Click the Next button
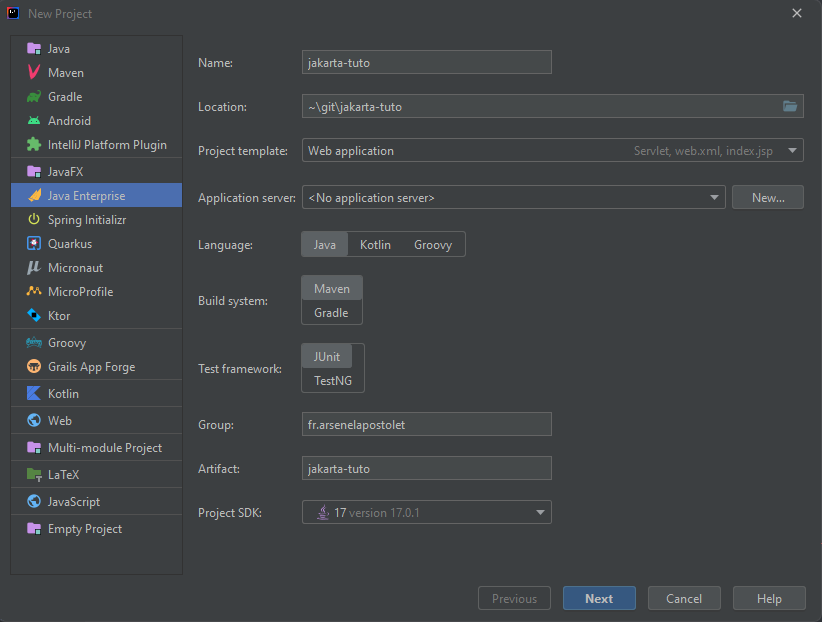 pyautogui.click(x=599, y=599)
